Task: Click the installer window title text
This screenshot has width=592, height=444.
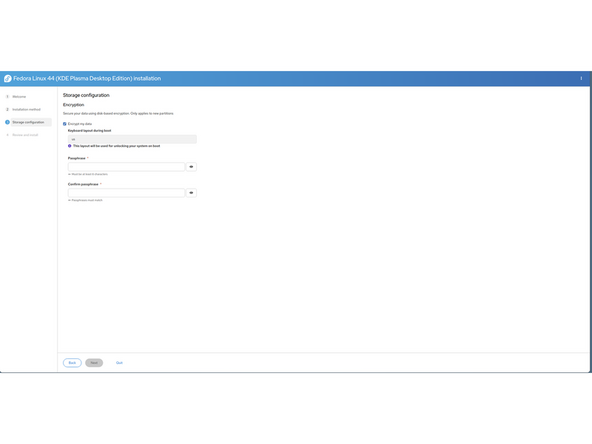Action: coord(87,79)
